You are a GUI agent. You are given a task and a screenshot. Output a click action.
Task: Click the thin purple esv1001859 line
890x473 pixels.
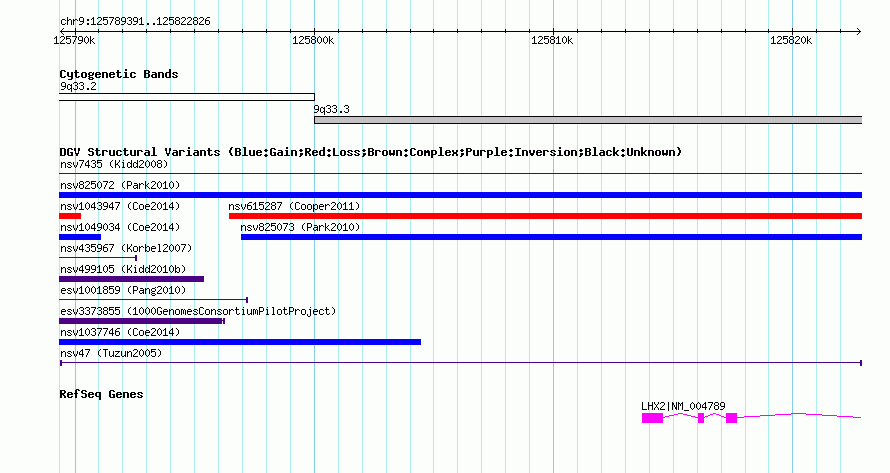coord(153,300)
